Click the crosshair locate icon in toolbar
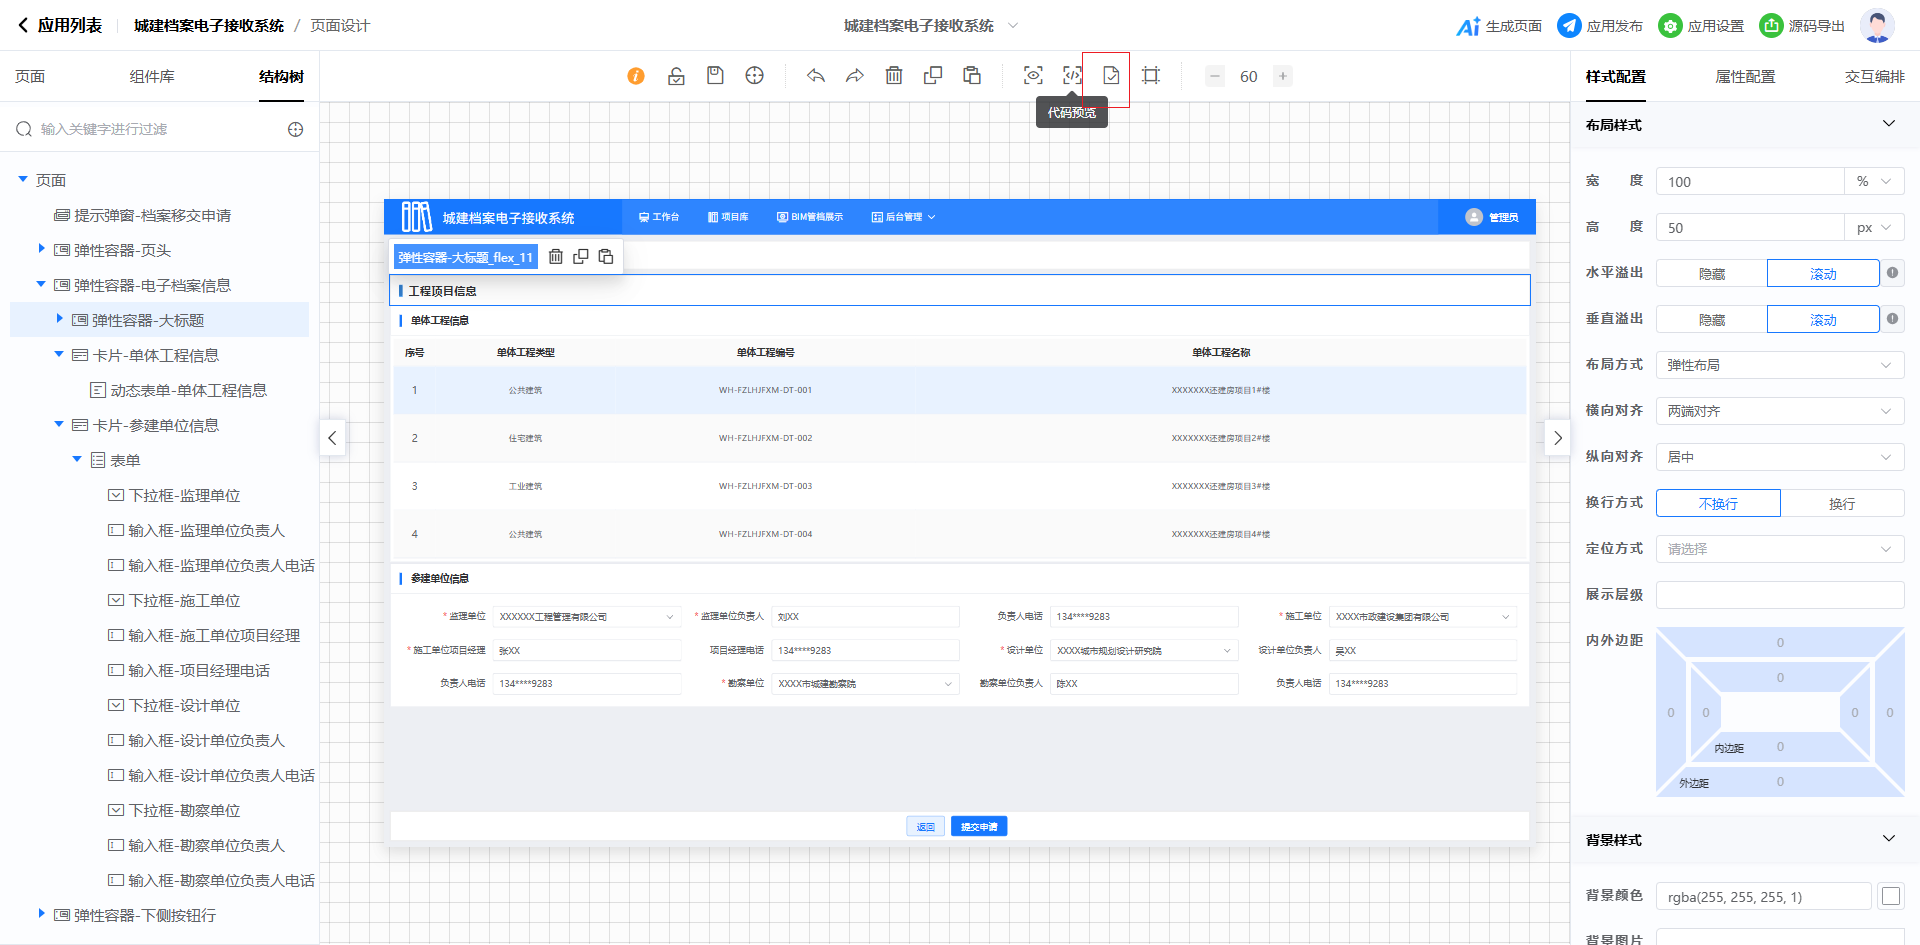 click(x=755, y=76)
